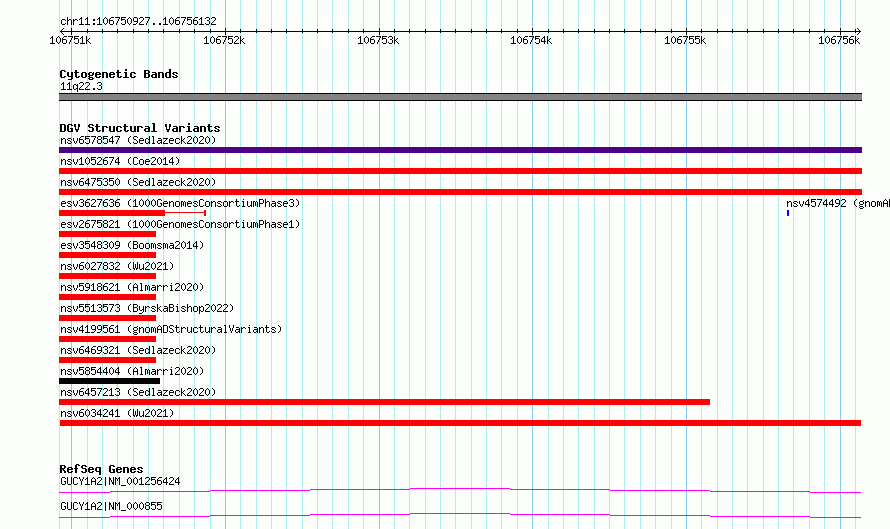Click the 106755k ruler tick label
Viewport: 890px width, 529px height.
(685, 40)
